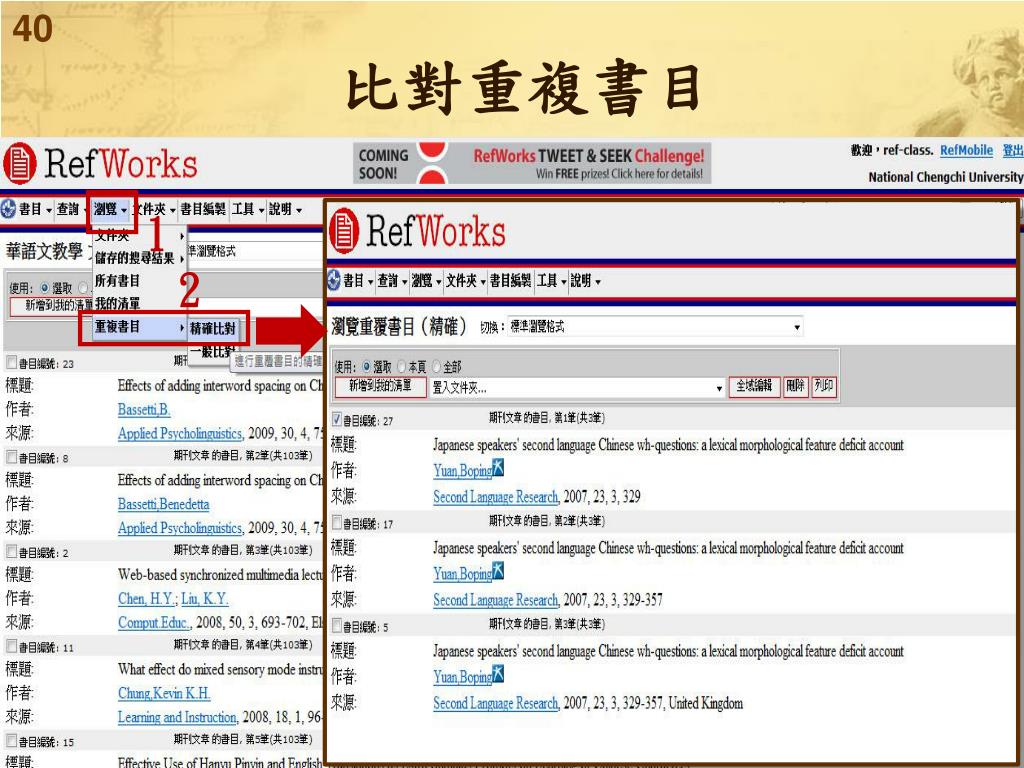This screenshot has height=768, width=1024.
Task: Open the Second Language Research link in record 5
Action: [x=496, y=703]
